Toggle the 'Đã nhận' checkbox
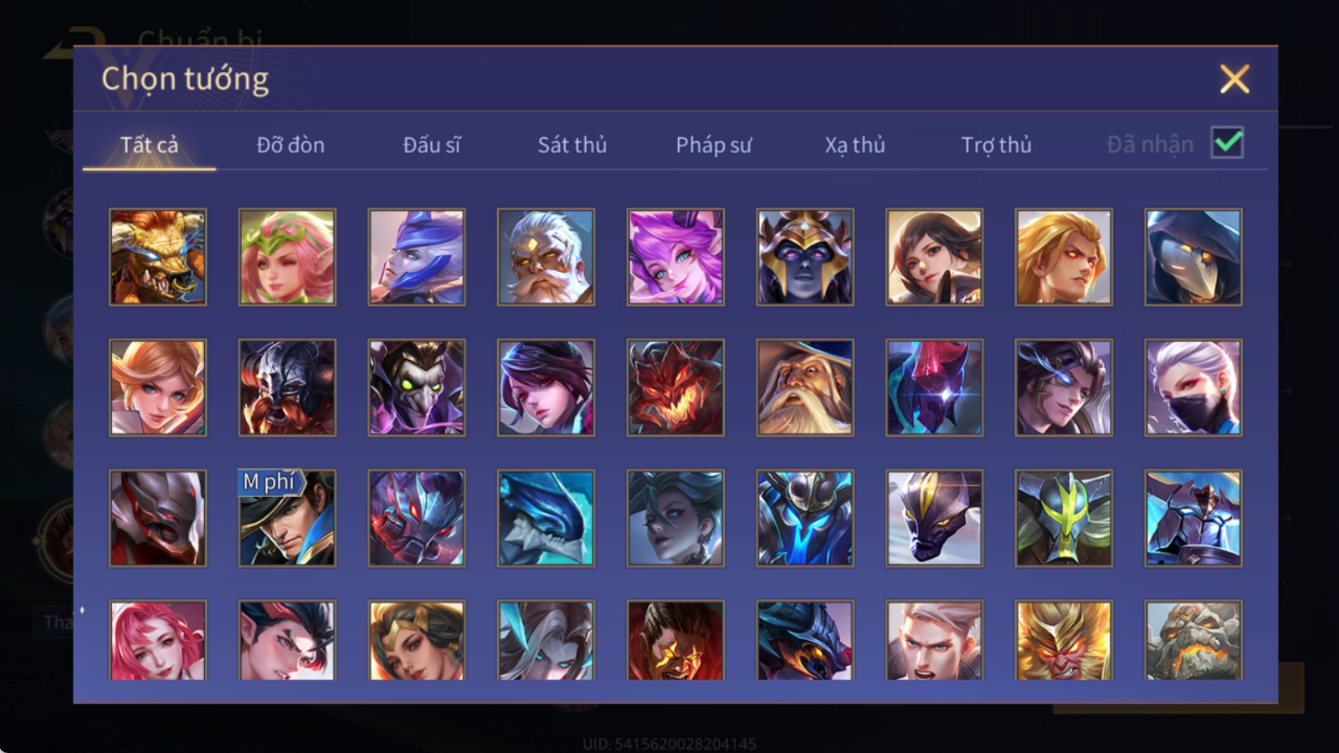1339x753 pixels. tap(1227, 143)
